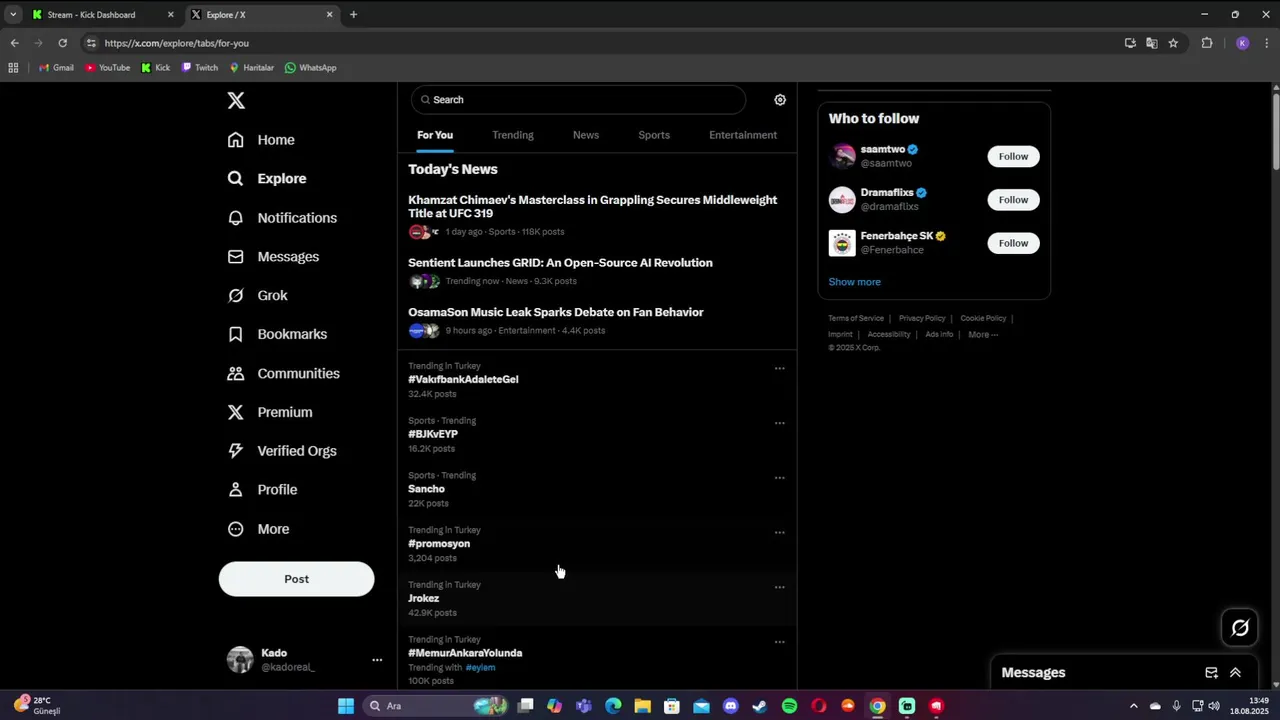The height and width of the screenshot is (720, 1280).
Task: Open saamtwo profile avatar
Action: [842, 156]
